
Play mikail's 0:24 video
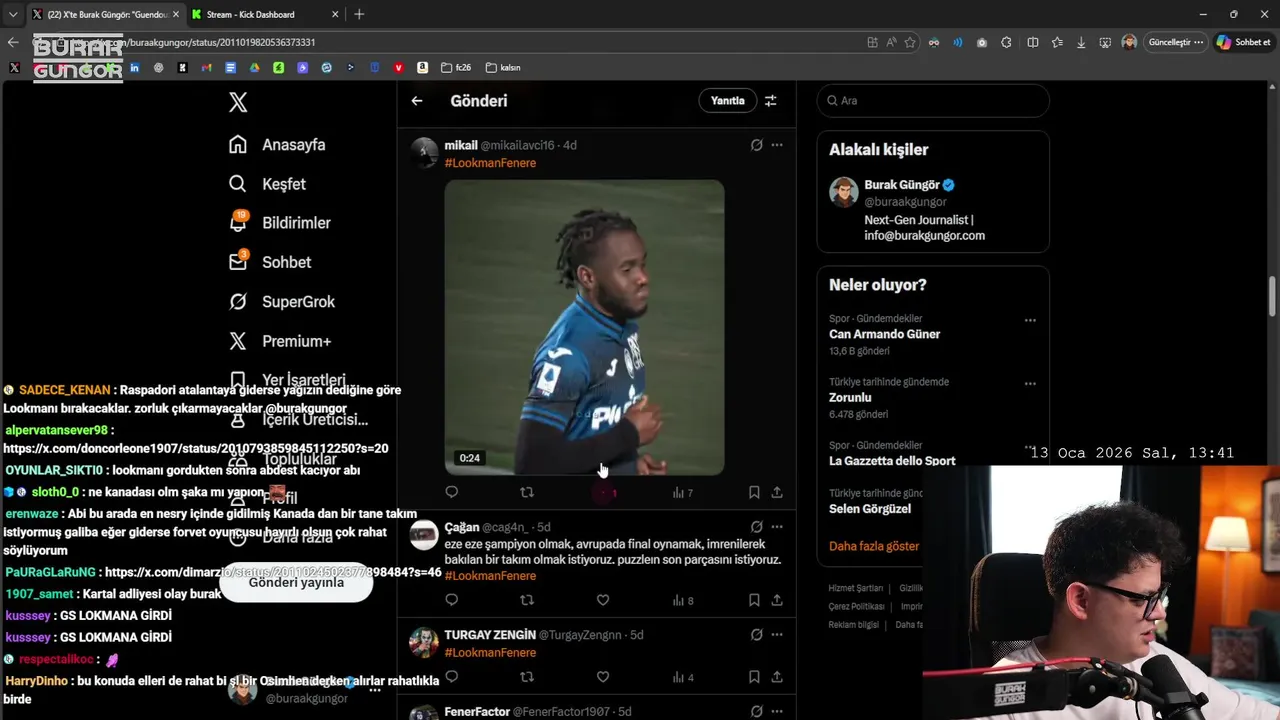584,327
